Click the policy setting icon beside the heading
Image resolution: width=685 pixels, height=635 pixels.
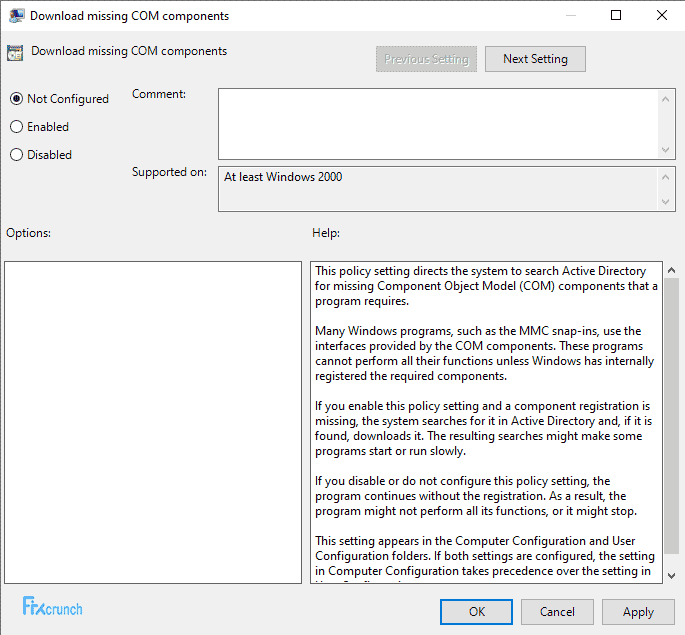[15, 53]
